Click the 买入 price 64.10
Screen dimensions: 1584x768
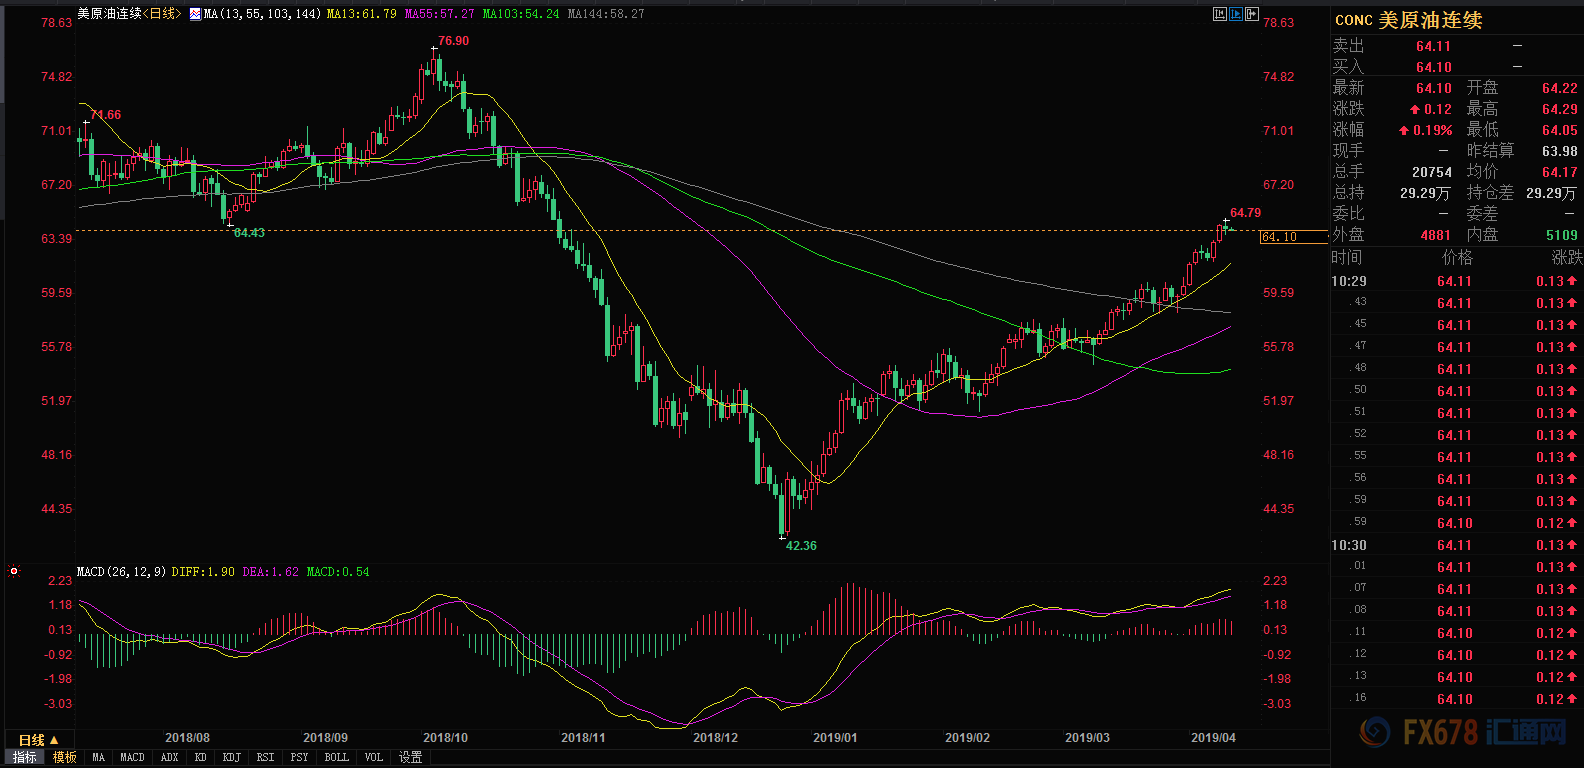[1433, 67]
